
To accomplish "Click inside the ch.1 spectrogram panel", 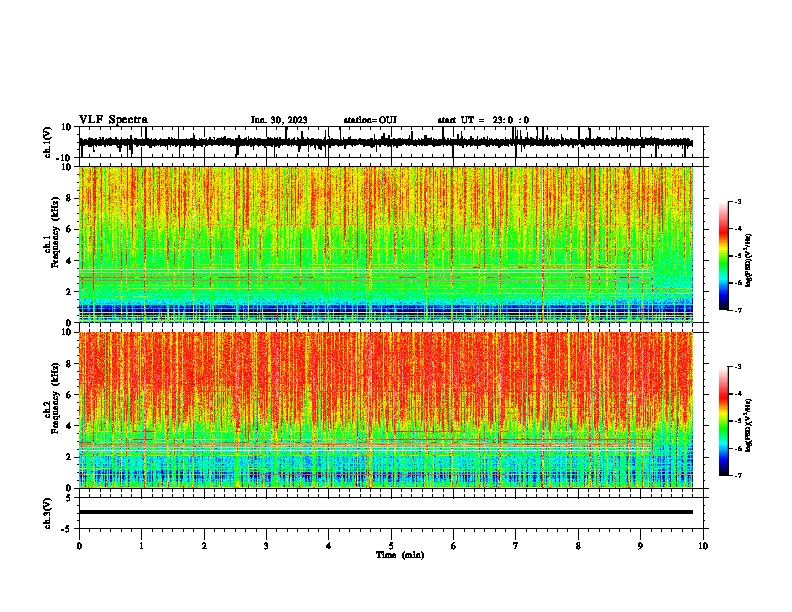I will 386,244.
